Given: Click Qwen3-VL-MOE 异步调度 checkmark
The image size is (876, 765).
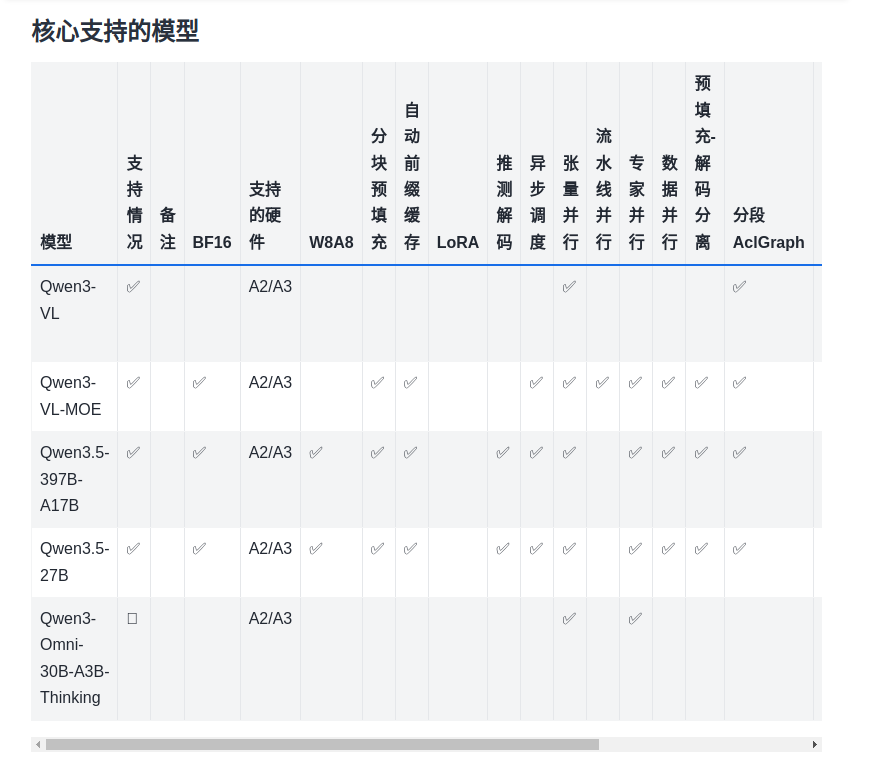Looking at the screenshot, I should point(536,383).
